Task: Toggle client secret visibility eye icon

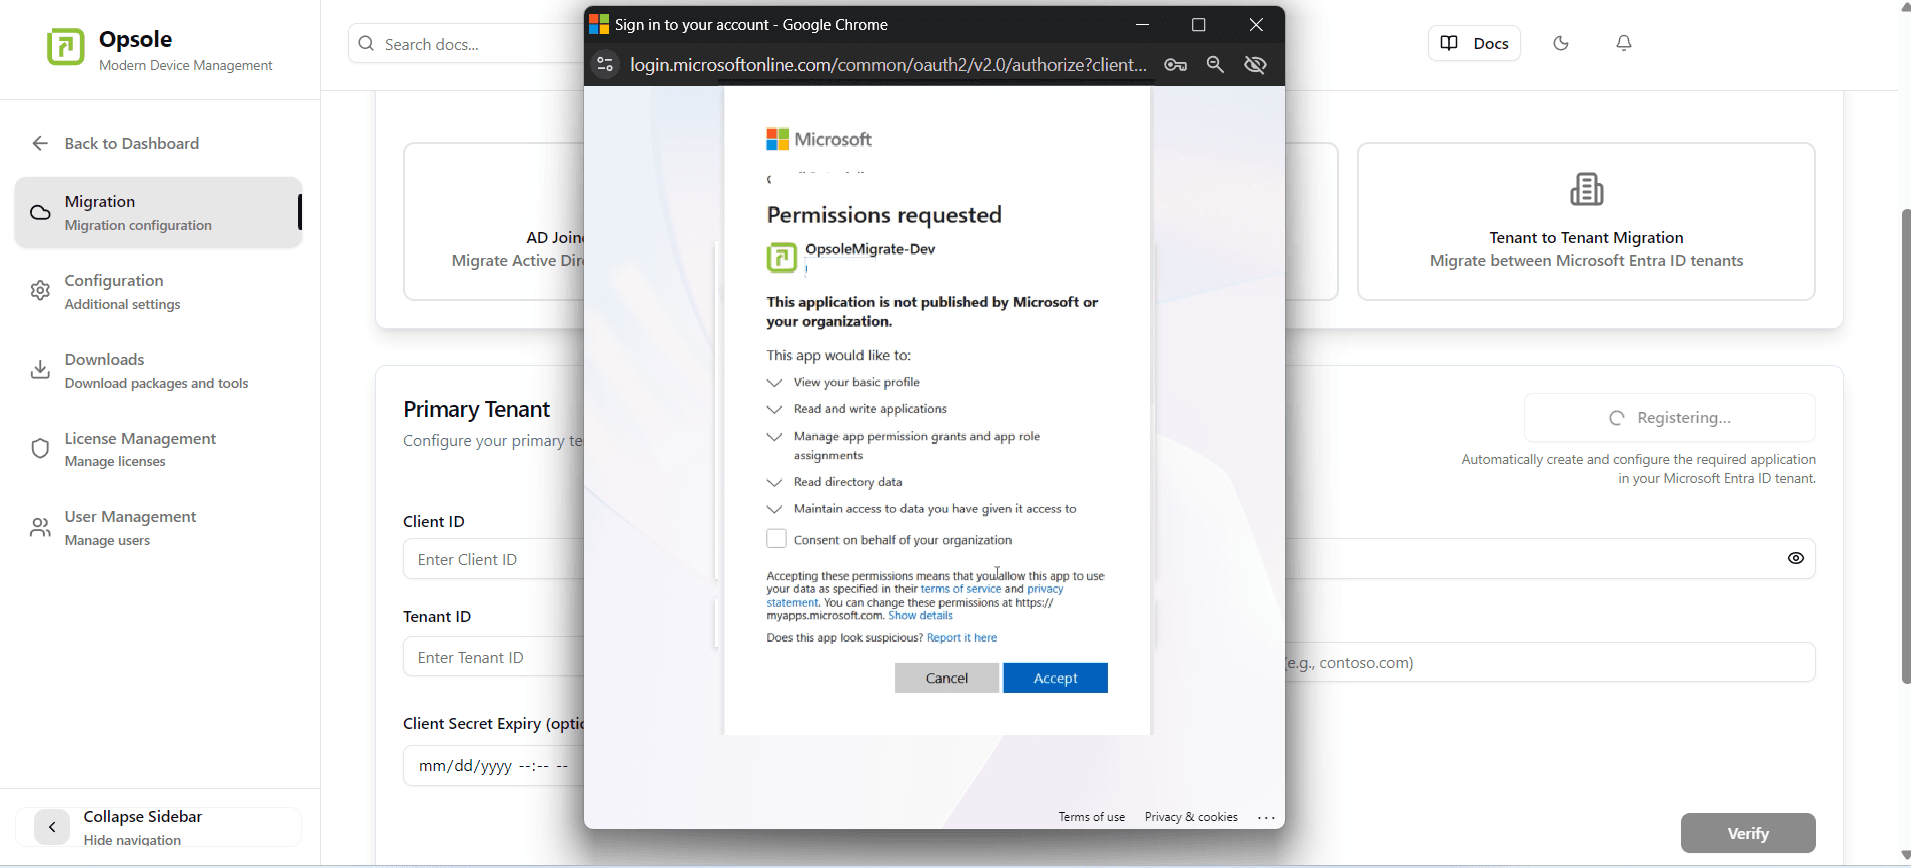Action: (x=1796, y=558)
